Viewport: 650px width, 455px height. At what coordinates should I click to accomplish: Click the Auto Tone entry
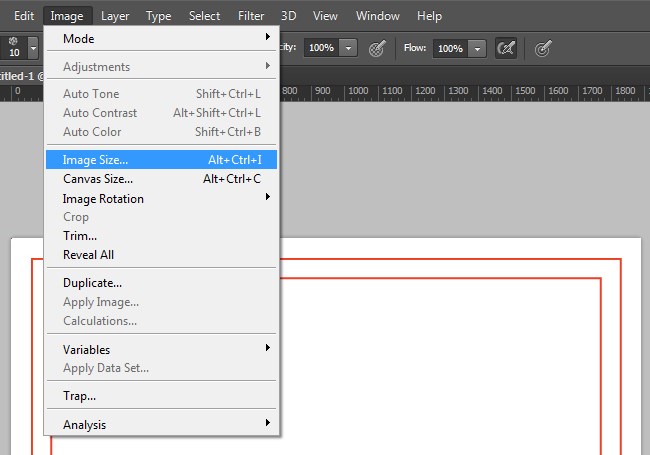point(161,94)
